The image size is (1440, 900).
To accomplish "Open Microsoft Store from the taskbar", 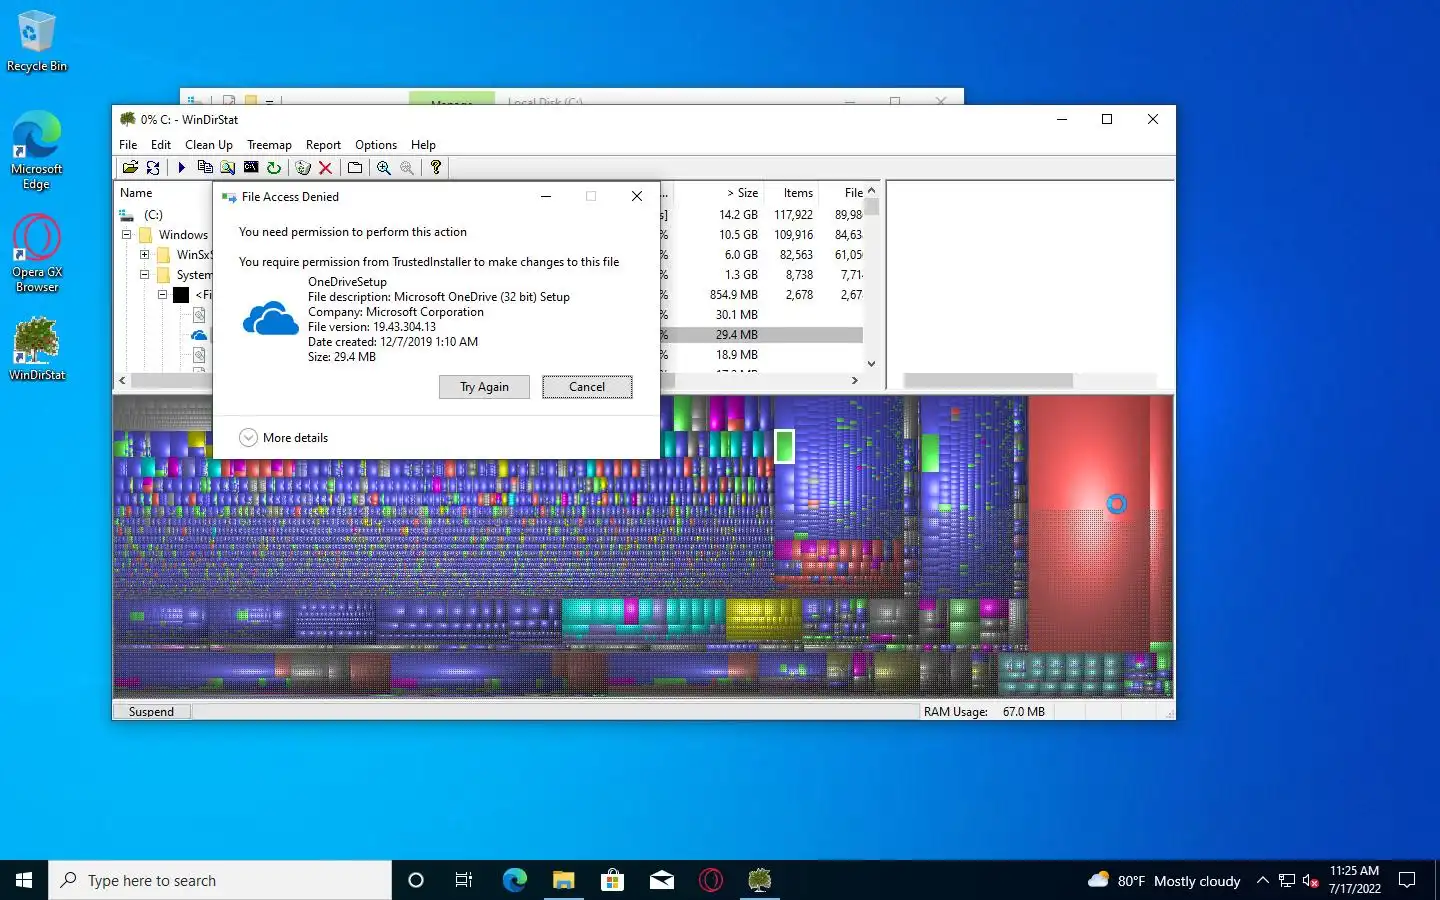I will (x=613, y=880).
